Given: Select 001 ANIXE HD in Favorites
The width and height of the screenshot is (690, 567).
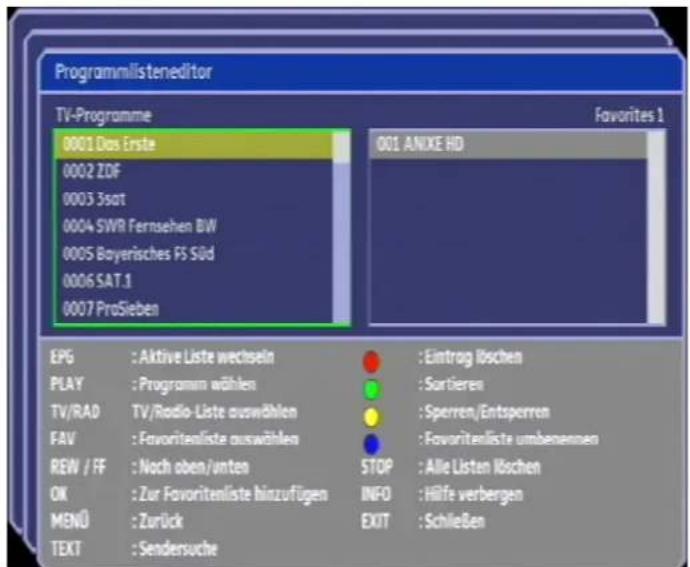Looking at the screenshot, I should tap(509, 144).
